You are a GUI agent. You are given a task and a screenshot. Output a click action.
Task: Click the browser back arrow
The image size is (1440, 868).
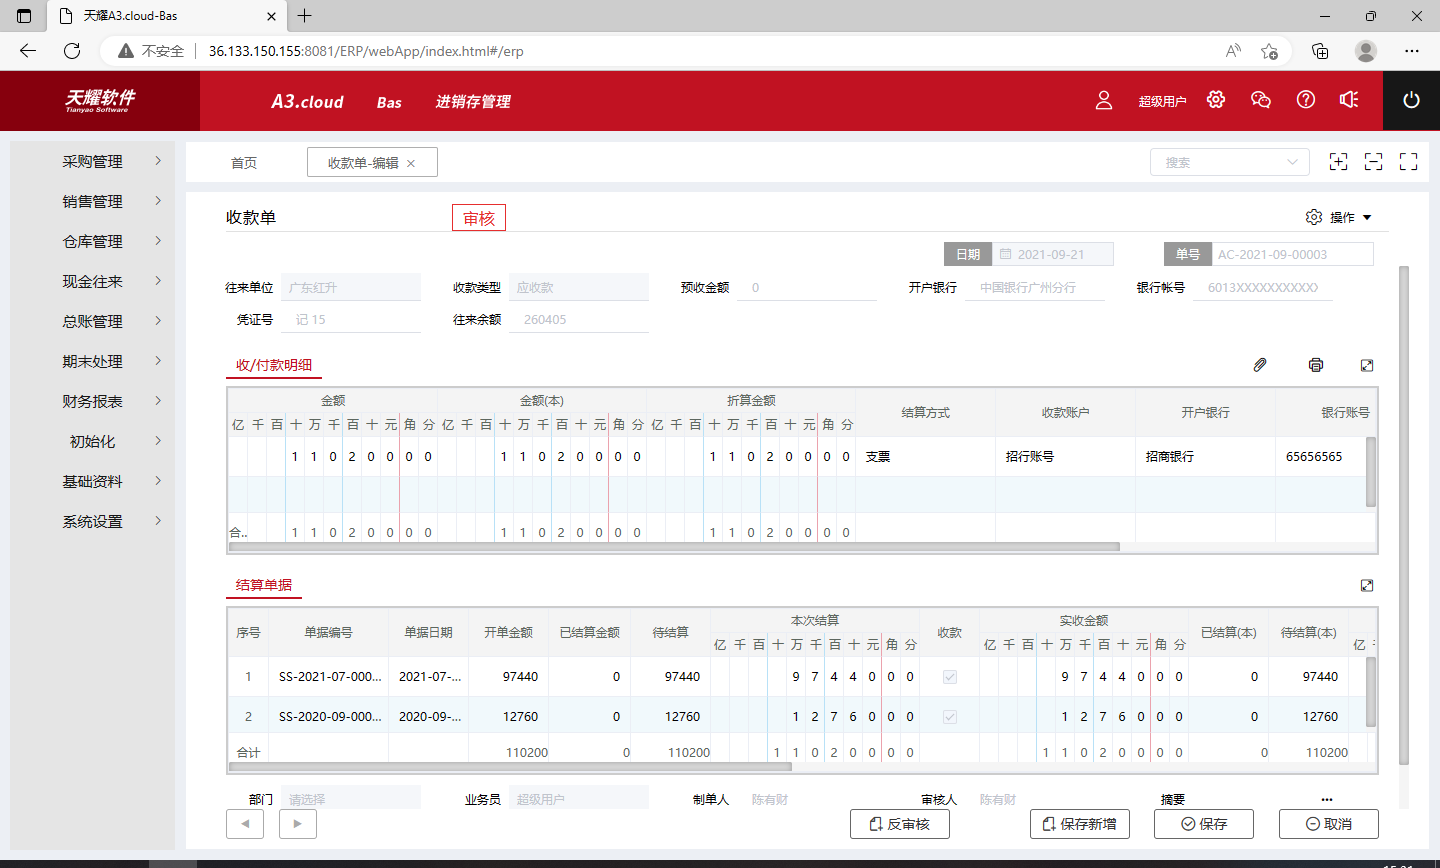28,51
